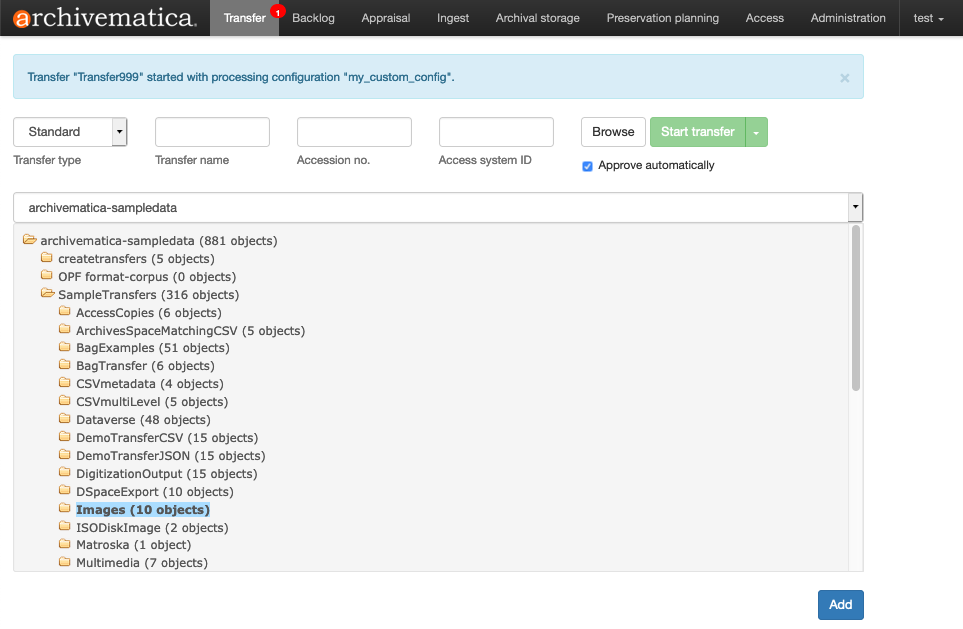
Task: Click the folder icon beside SampleTransfers
Action: pos(48,294)
